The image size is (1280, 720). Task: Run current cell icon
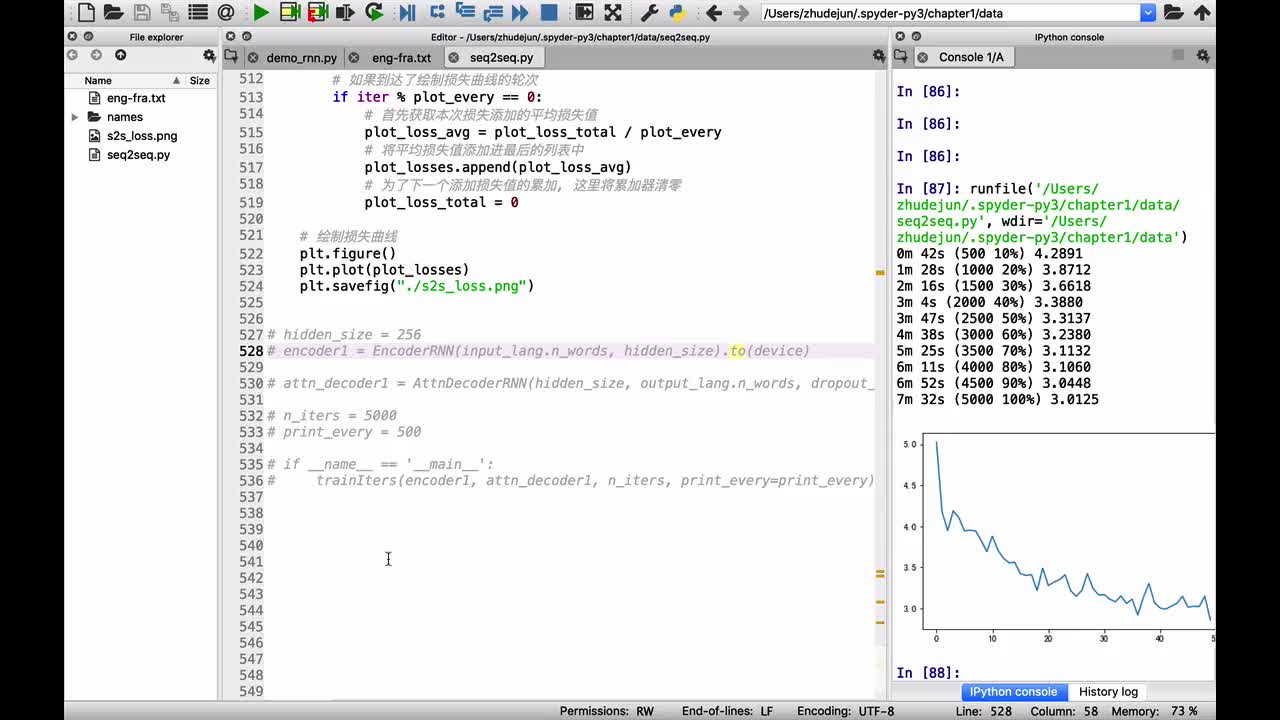coord(290,13)
